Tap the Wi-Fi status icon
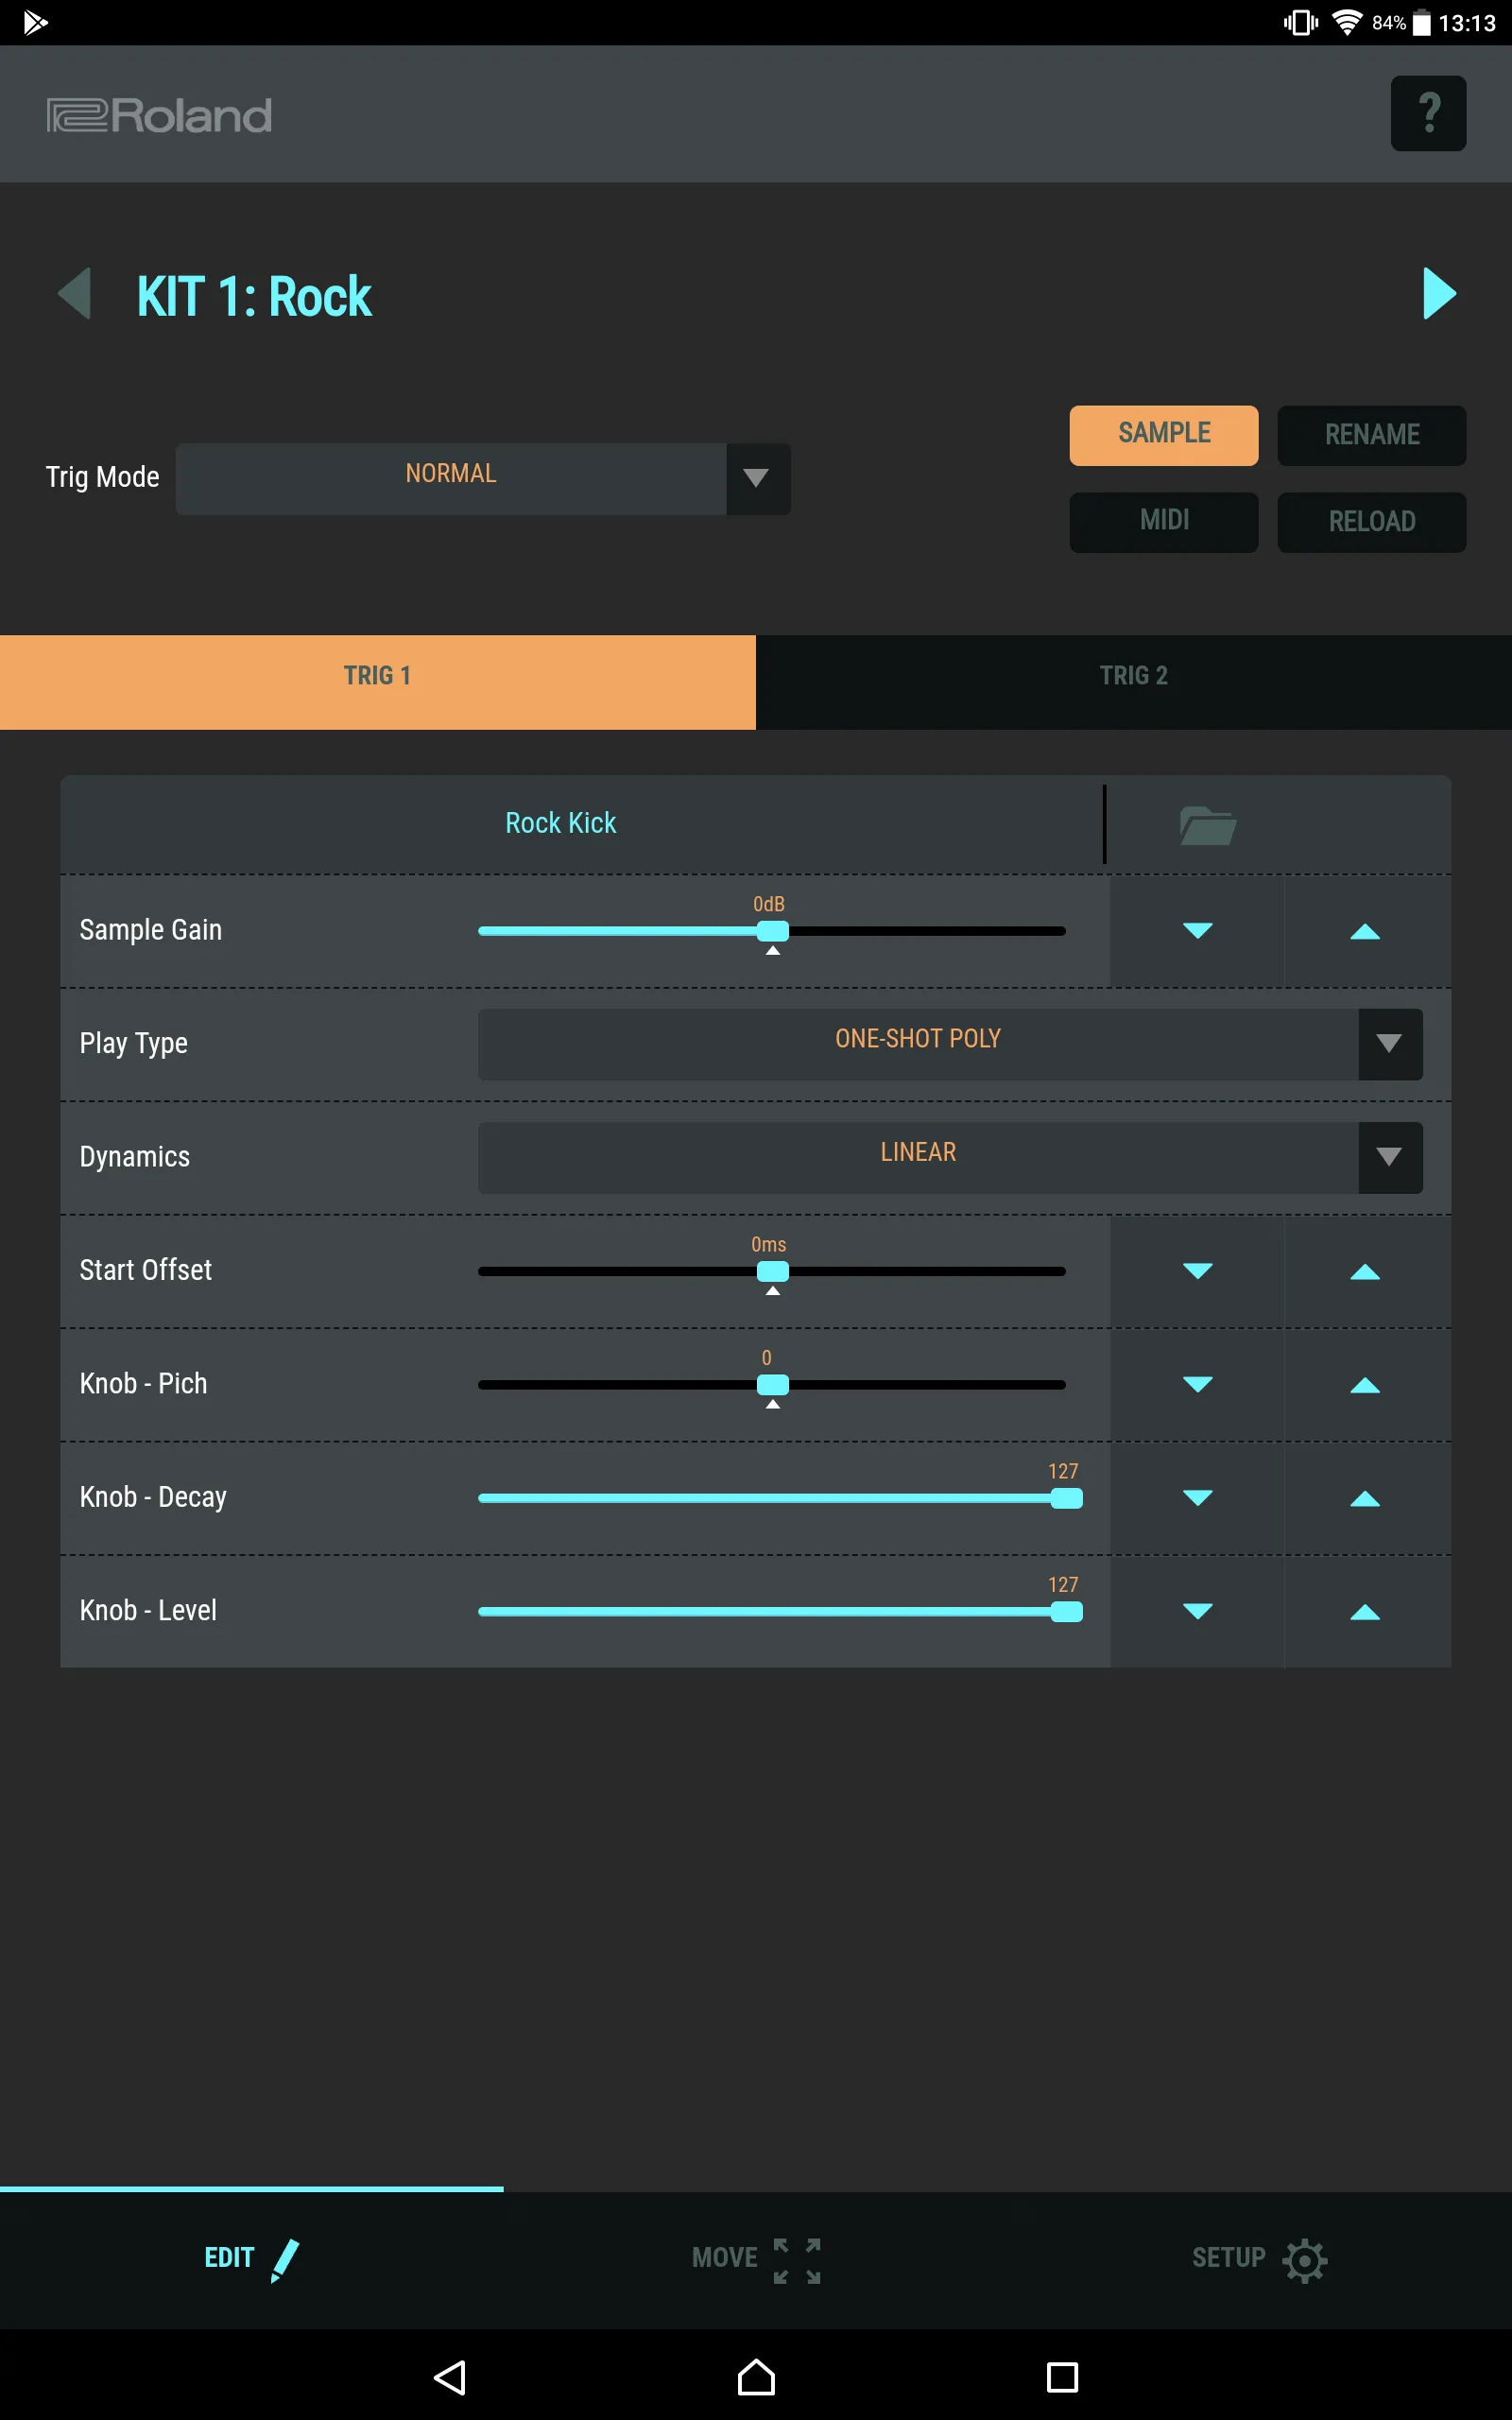Viewport: 1512px width, 2420px height. (x=1347, y=22)
